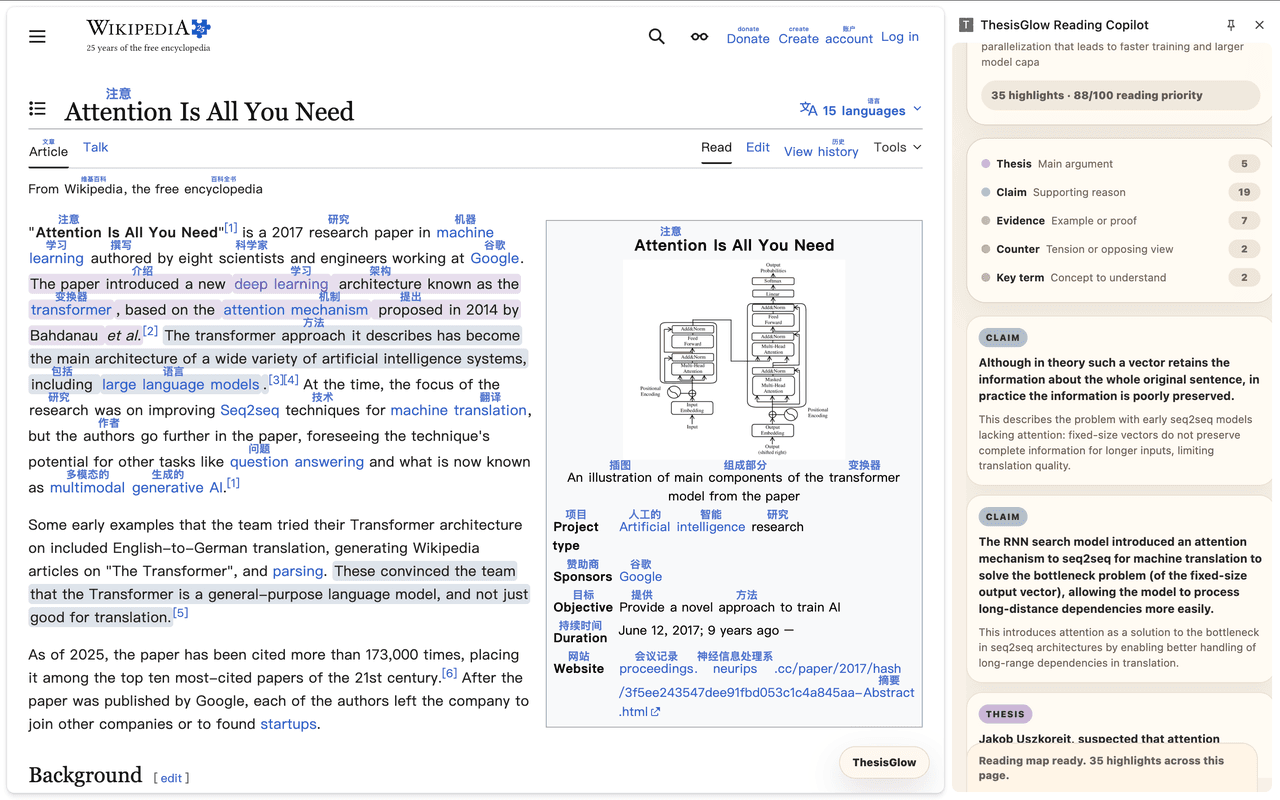Open Wikipedia search with magnifier icon
Image resolution: width=1280 pixels, height=800 pixels.
tap(656, 37)
